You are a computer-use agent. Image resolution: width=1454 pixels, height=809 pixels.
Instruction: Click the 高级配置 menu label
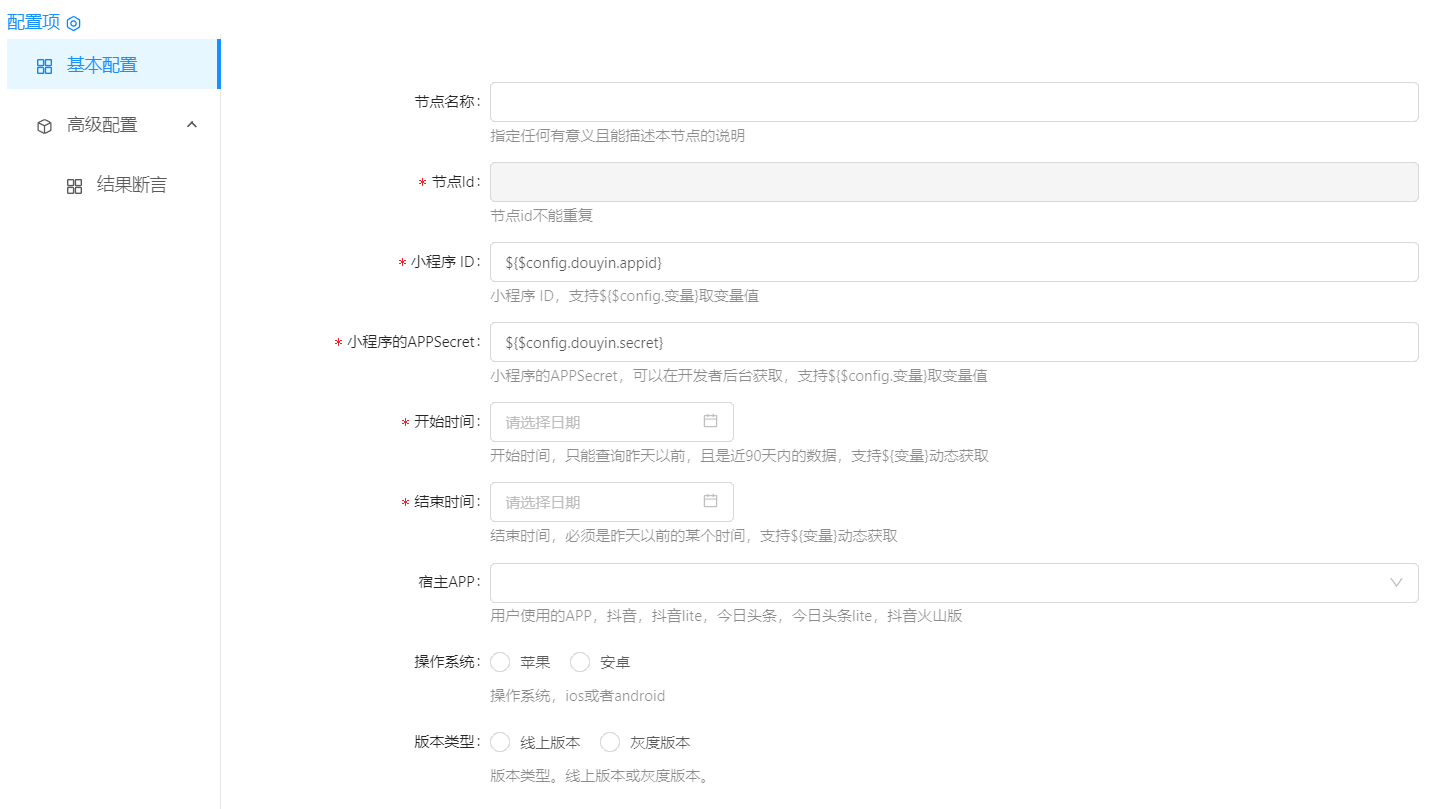[x=102, y=125]
